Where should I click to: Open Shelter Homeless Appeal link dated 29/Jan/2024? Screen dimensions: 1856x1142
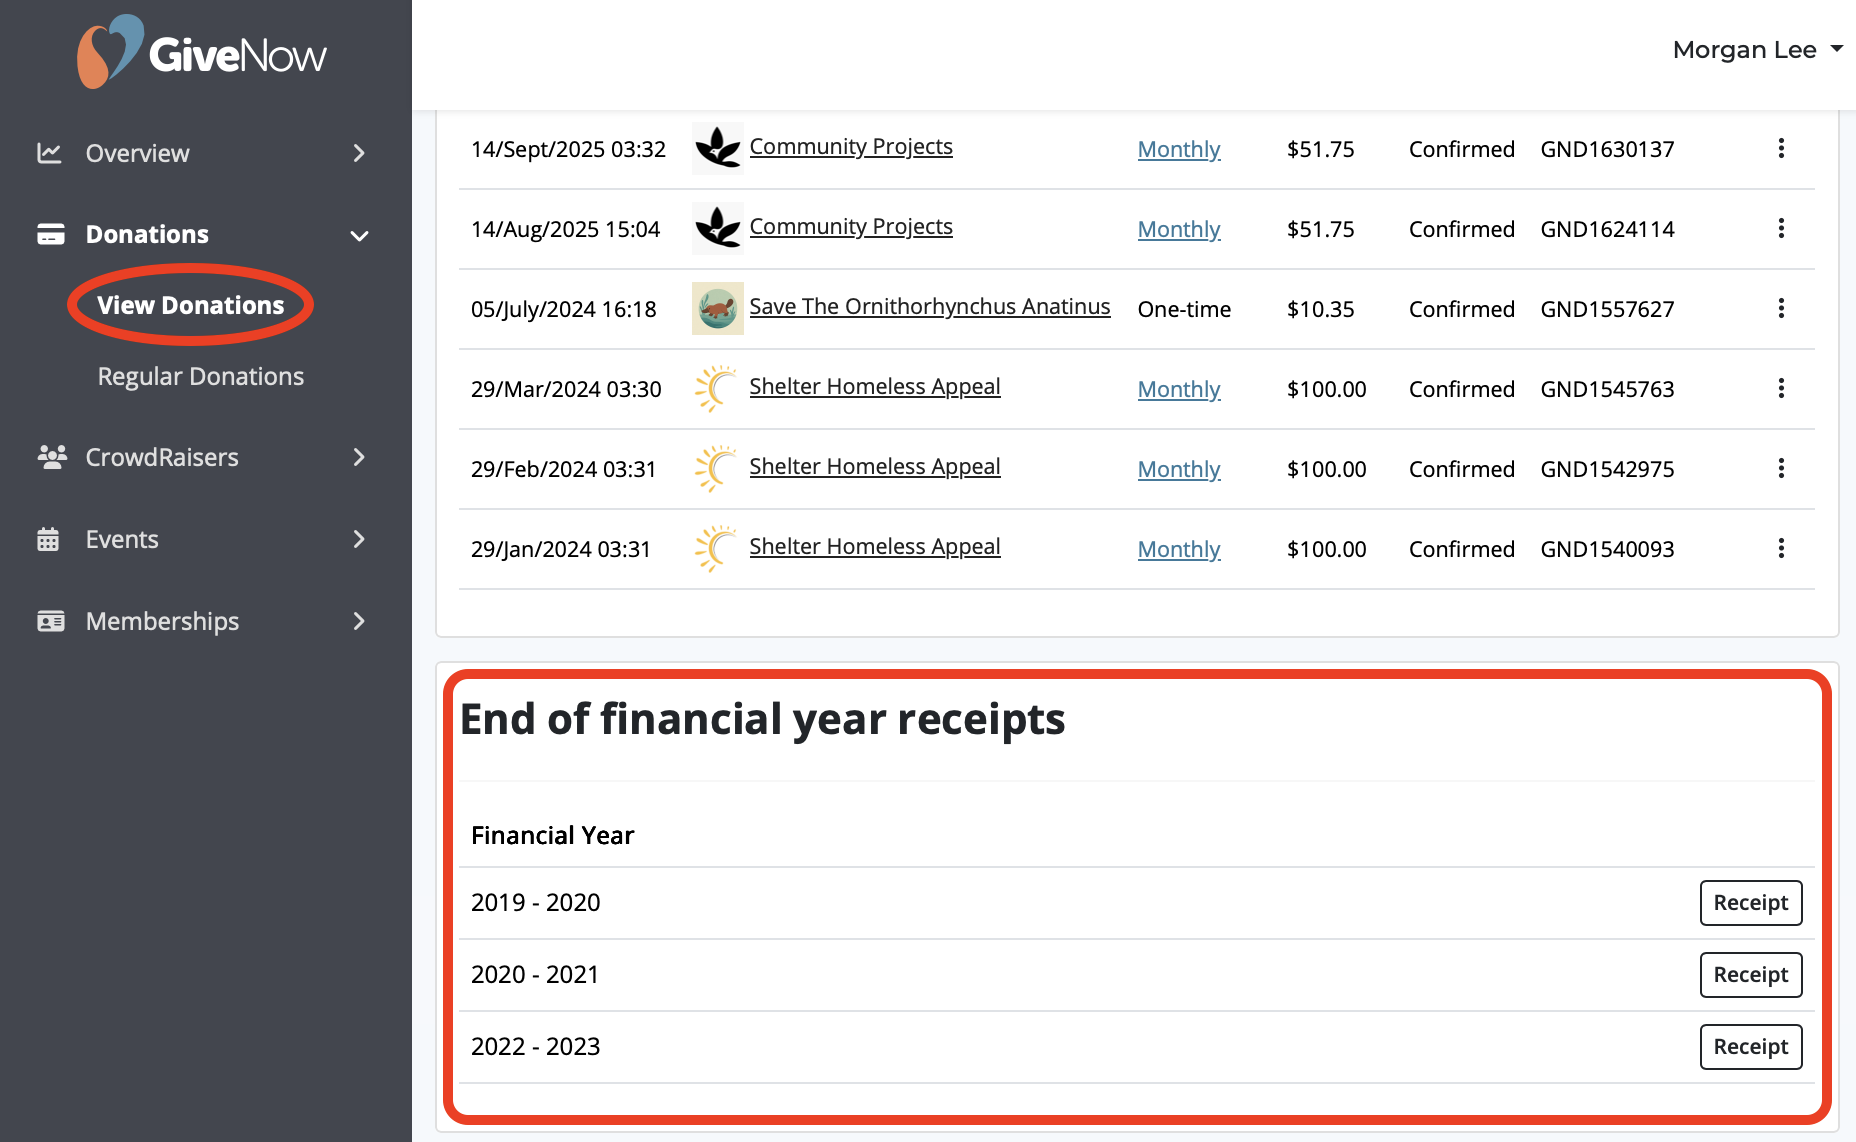[x=875, y=546]
